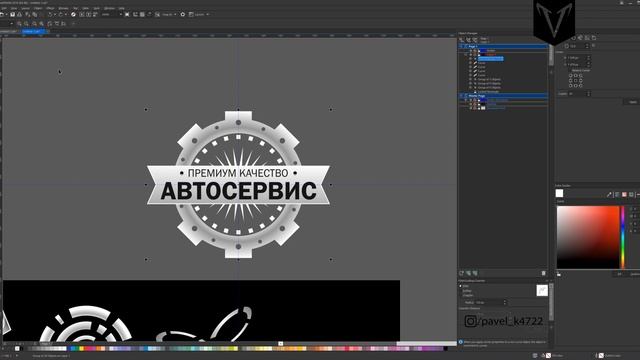Click the Layer Manager View icon

[x=475, y=40]
